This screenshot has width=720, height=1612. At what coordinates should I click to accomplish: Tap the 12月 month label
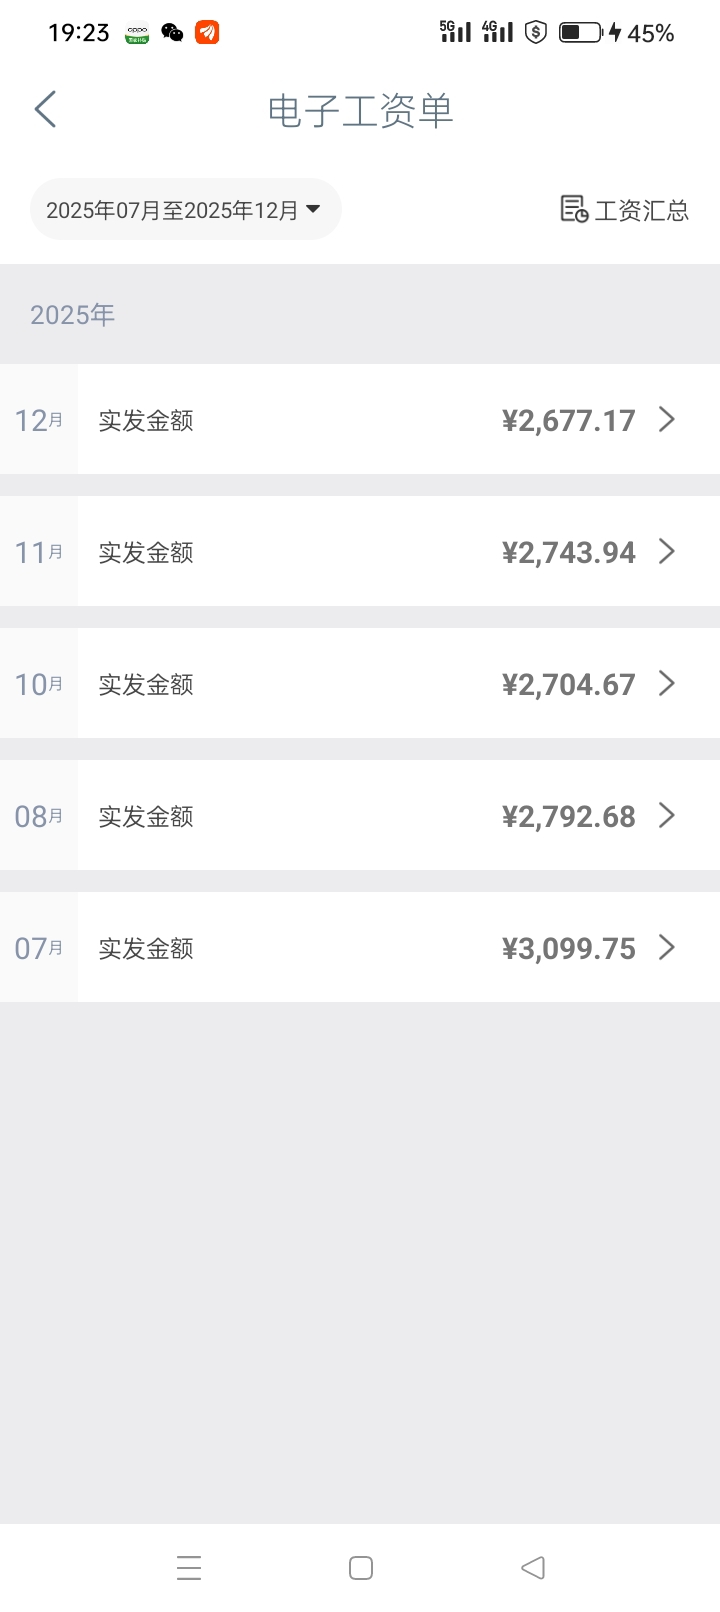(38, 420)
